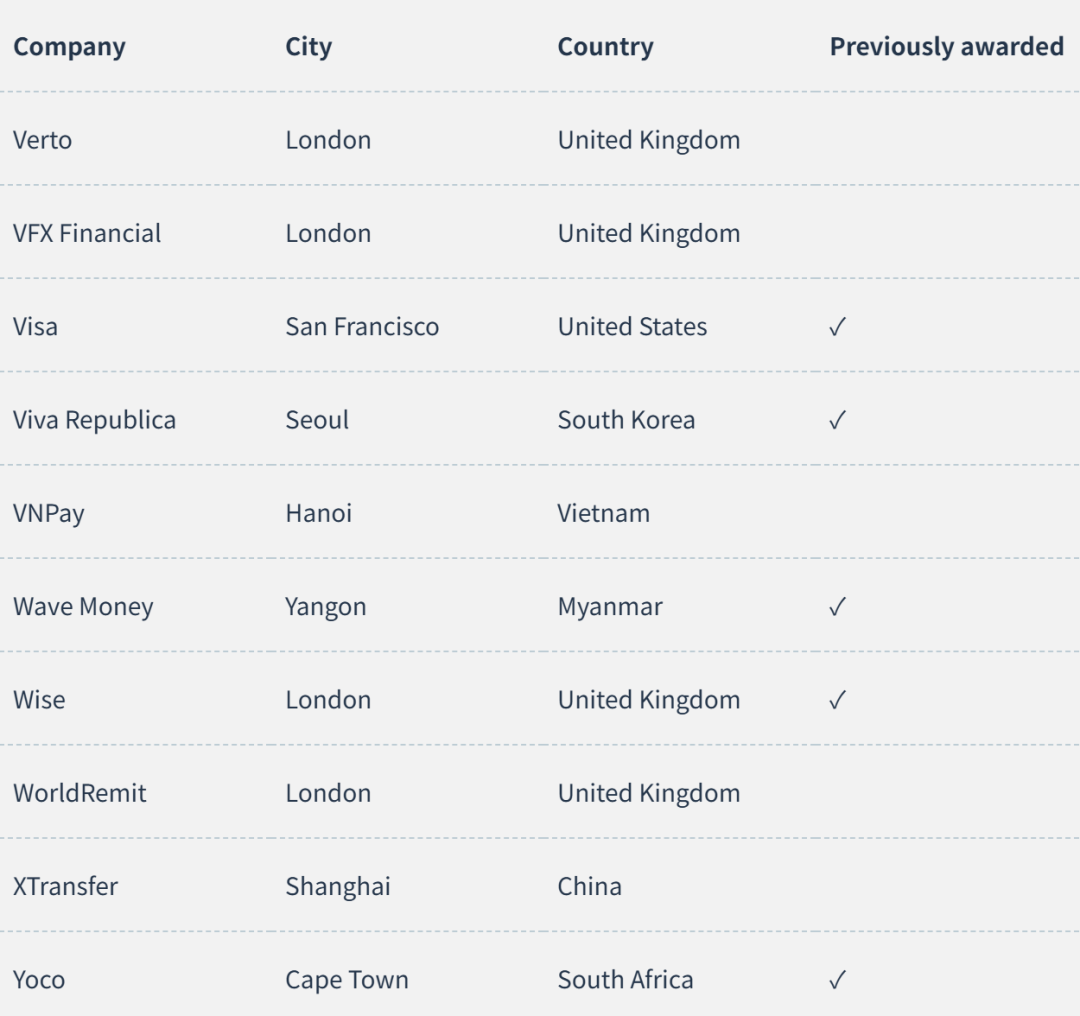
Task: Select the Verto company name
Action: click(43, 140)
